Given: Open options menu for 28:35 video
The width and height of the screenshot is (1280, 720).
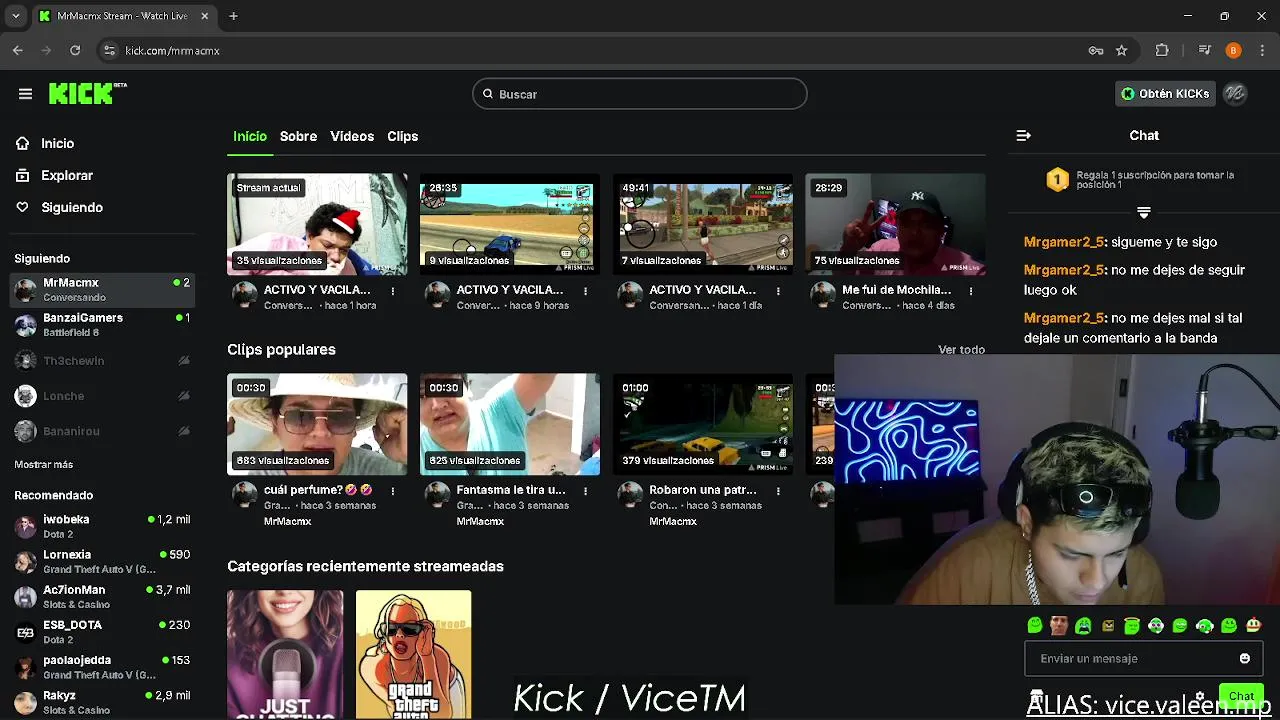Looking at the screenshot, I should pyautogui.click(x=585, y=291).
